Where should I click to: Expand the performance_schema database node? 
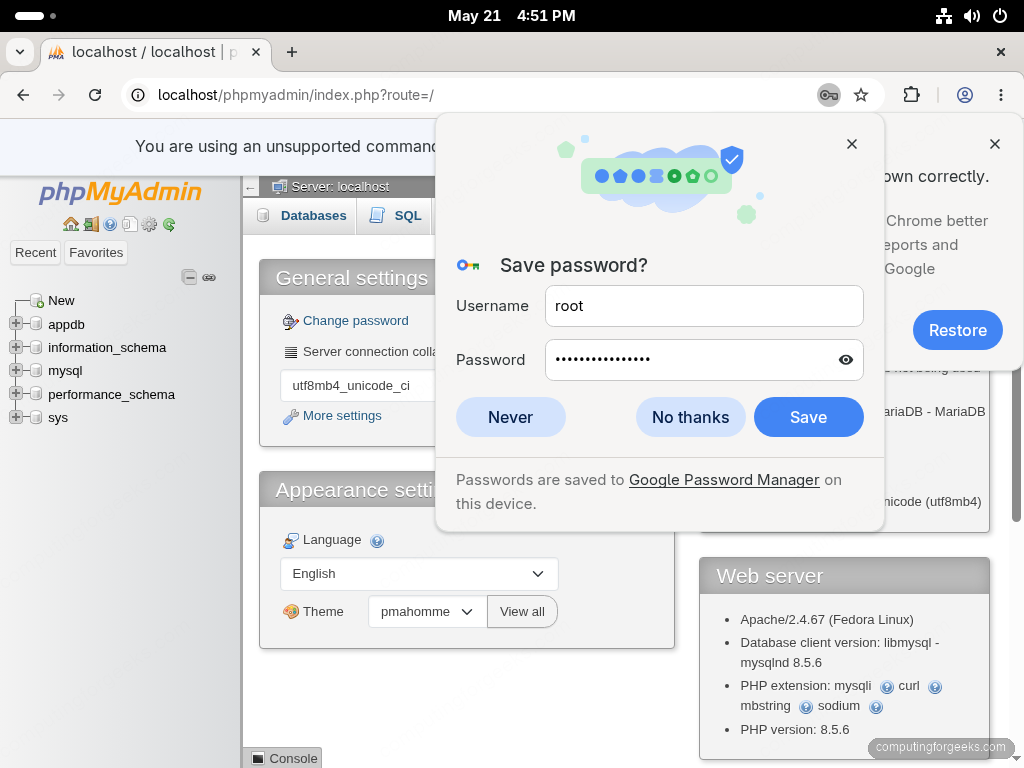(16, 393)
